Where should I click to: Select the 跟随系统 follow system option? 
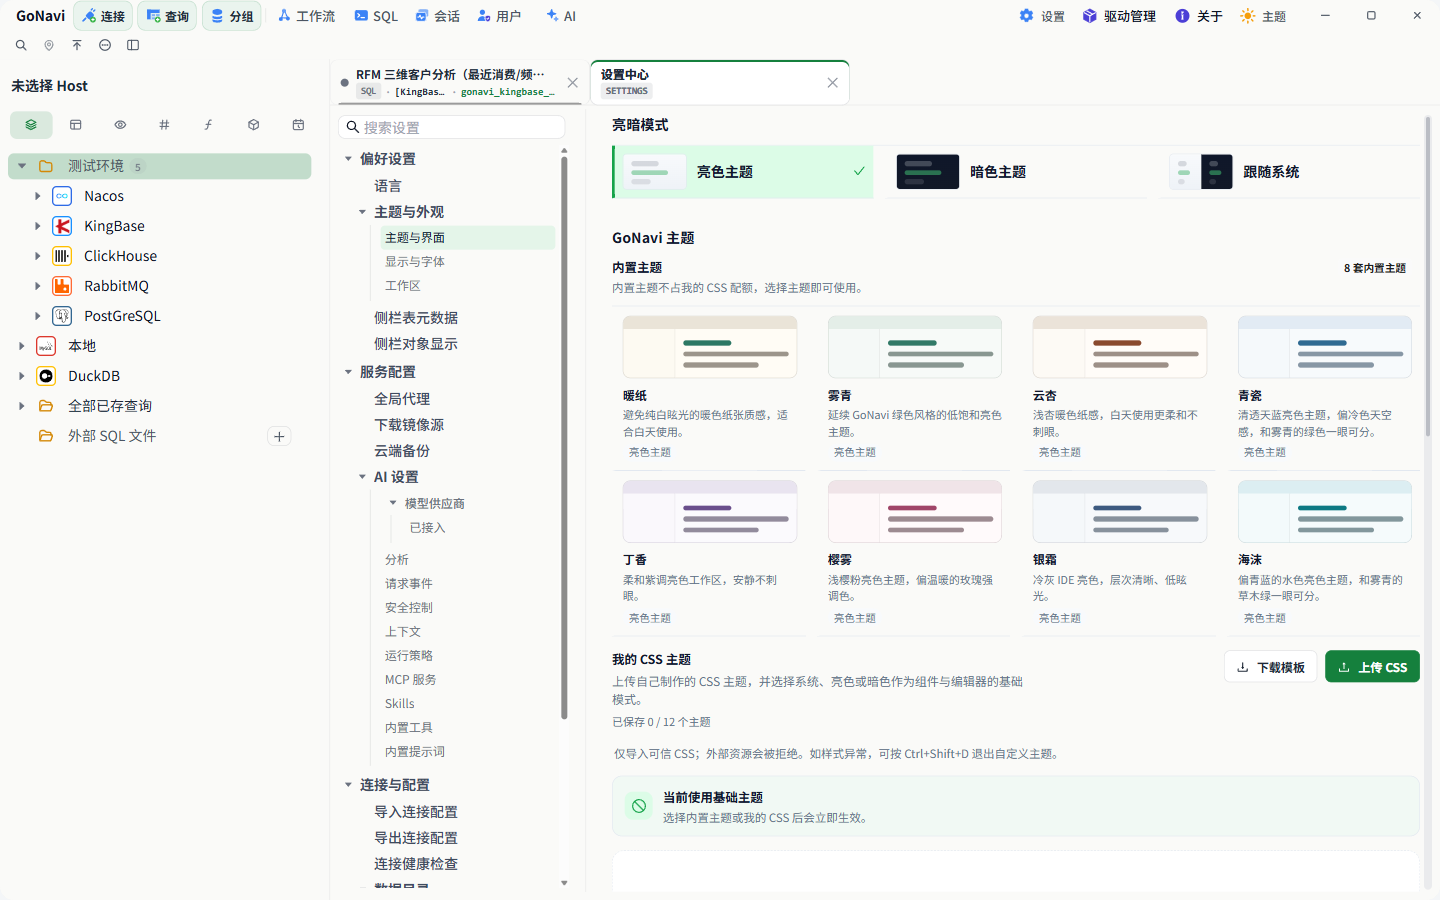[1290, 172]
